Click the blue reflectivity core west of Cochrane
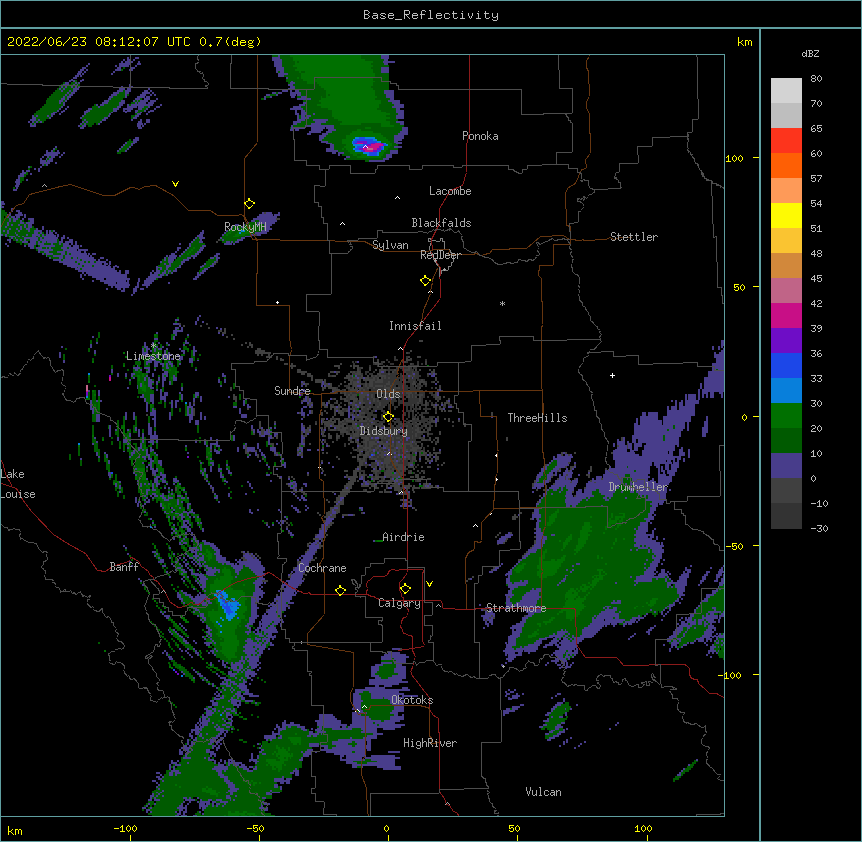 point(226,605)
